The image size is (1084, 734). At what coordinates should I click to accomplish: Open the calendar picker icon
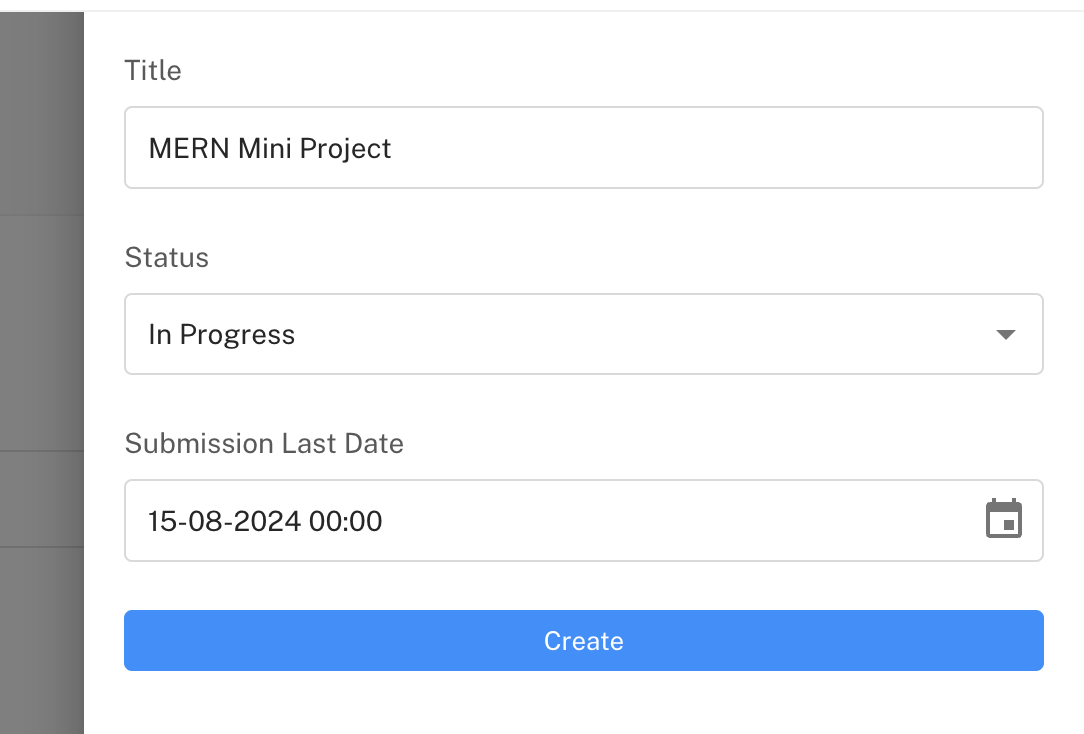coord(1003,520)
